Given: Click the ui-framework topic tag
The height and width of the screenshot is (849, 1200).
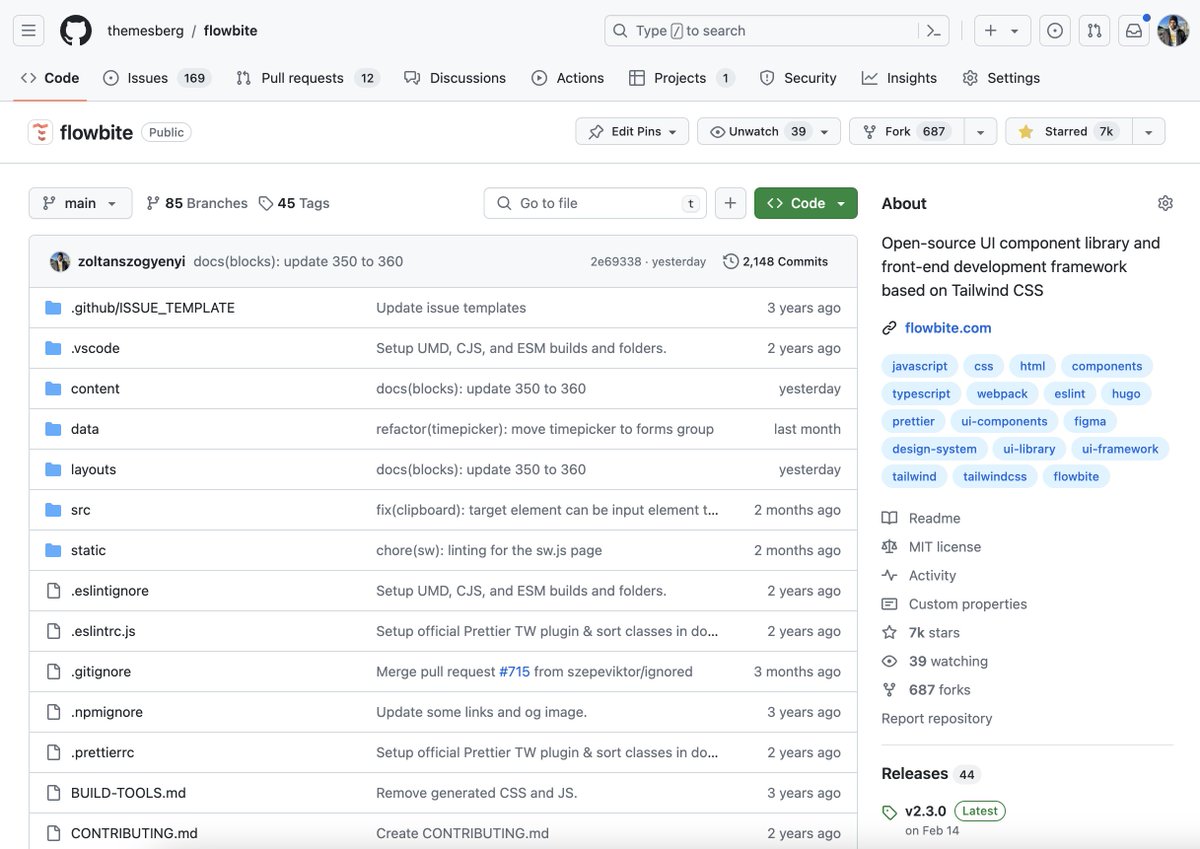Looking at the screenshot, I should click(x=1120, y=449).
